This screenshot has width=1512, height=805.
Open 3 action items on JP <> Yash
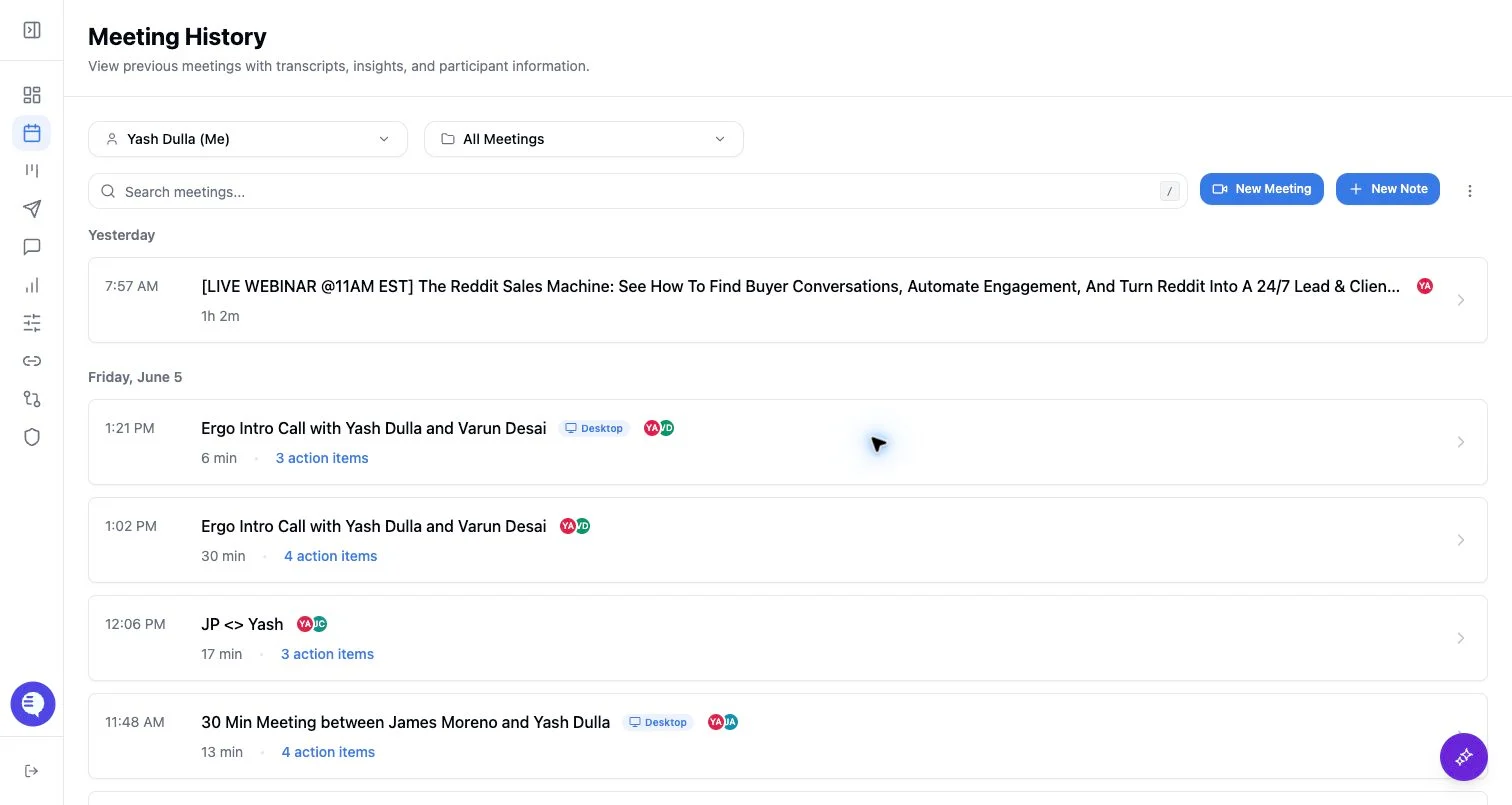tap(327, 654)
